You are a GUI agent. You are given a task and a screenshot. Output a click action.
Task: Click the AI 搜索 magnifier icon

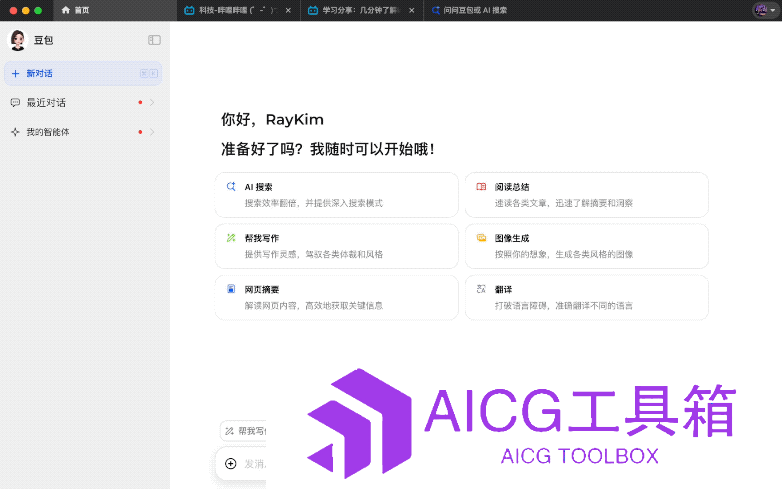coord(231,186)
